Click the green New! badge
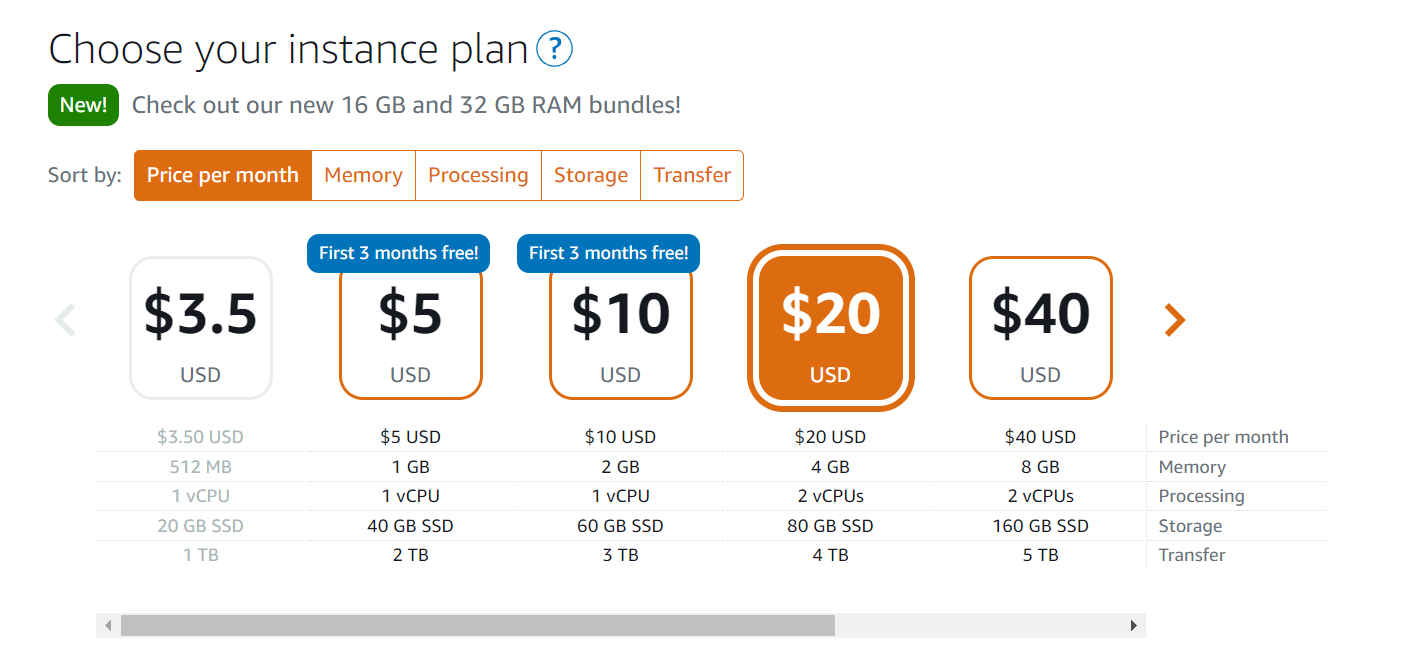 click(x=83, y=105)
